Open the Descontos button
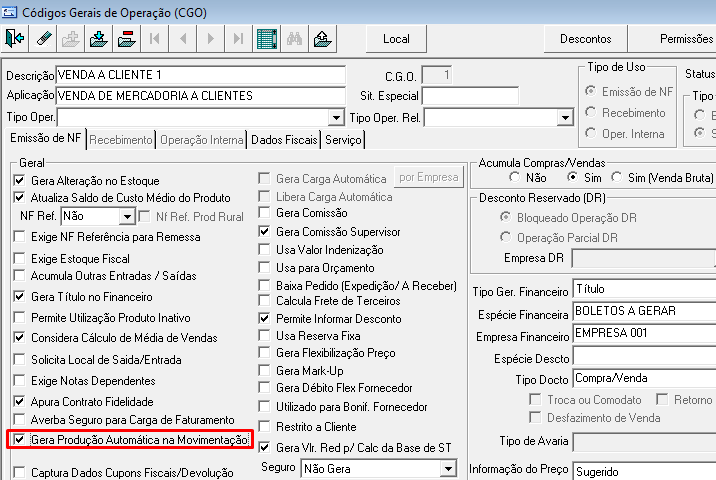The image size is (716, 480). click(585, 39)
